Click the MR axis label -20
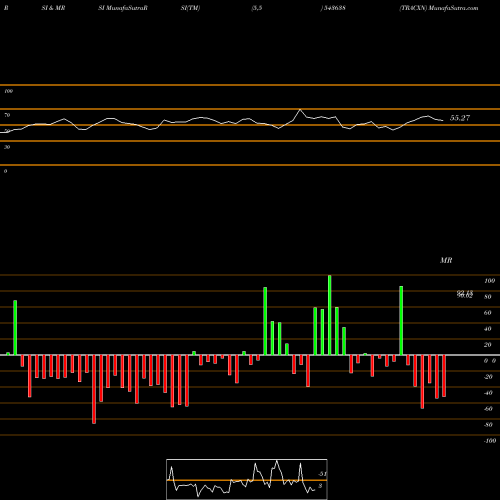Image resolution: width=500 pixels, height=500 pixels. tap(488, 377)
